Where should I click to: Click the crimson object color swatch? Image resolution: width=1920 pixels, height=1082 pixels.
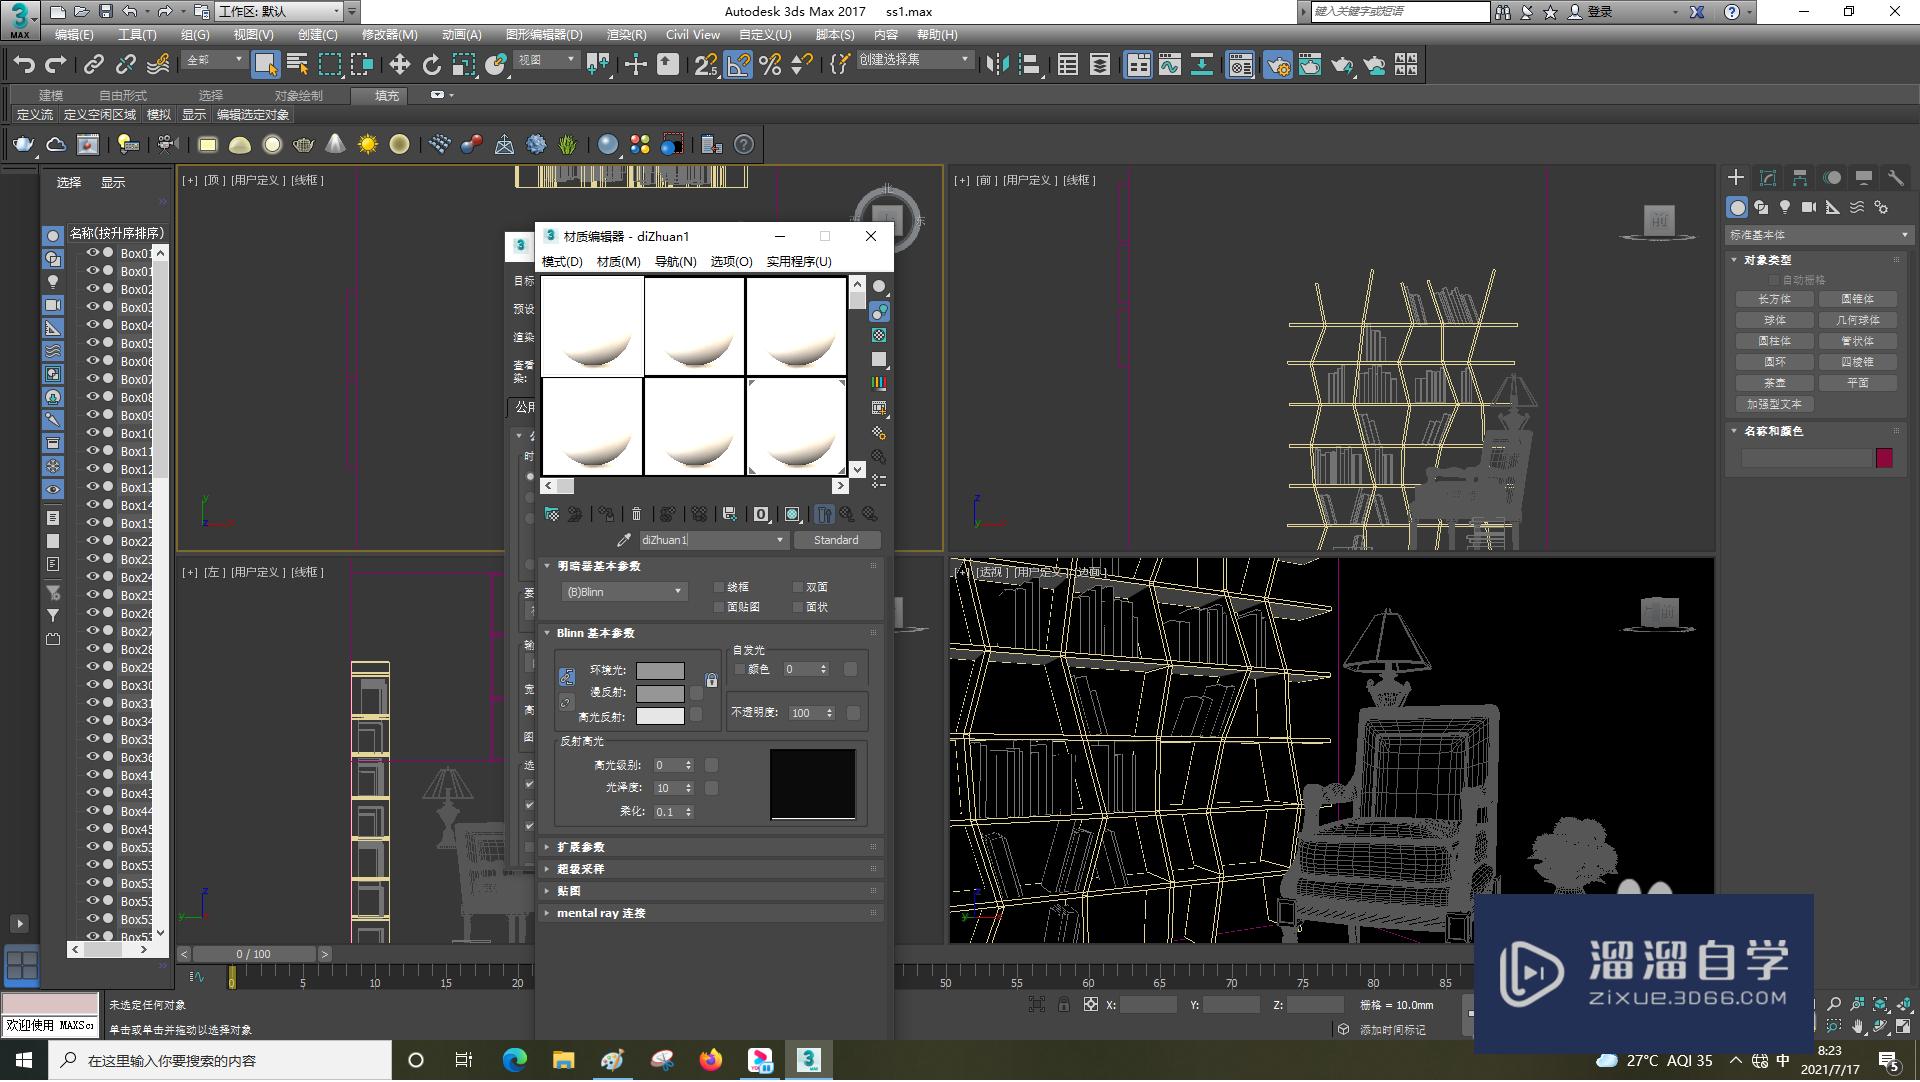[x=1884, y=458]
